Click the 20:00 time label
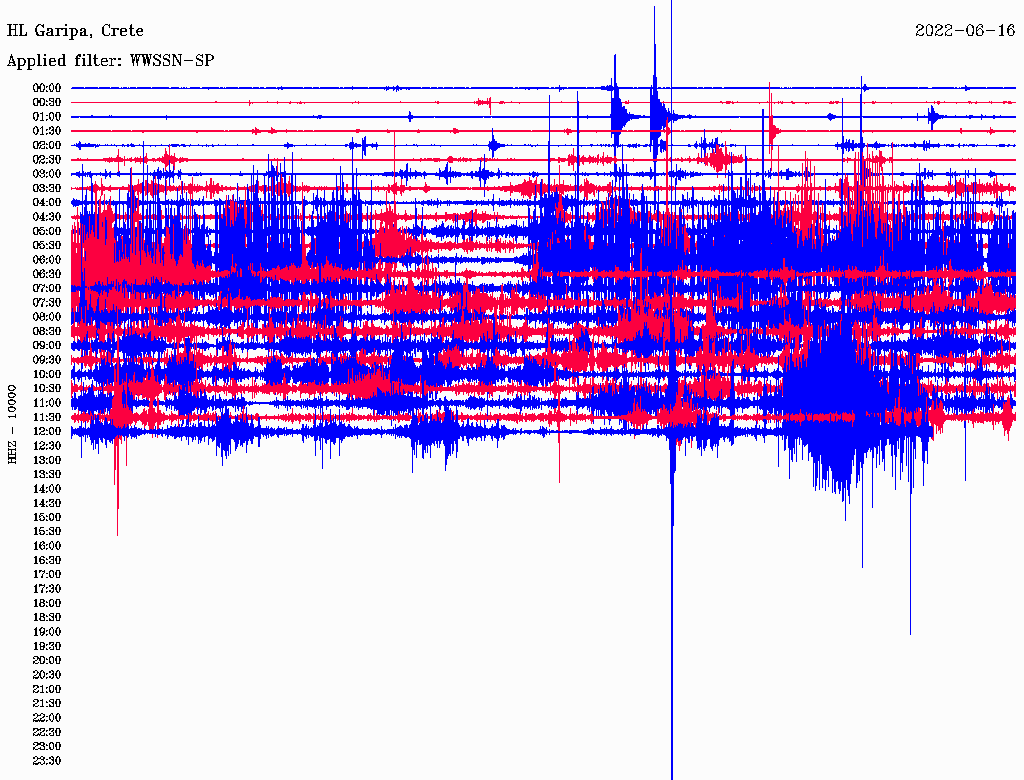 (47, 660)
